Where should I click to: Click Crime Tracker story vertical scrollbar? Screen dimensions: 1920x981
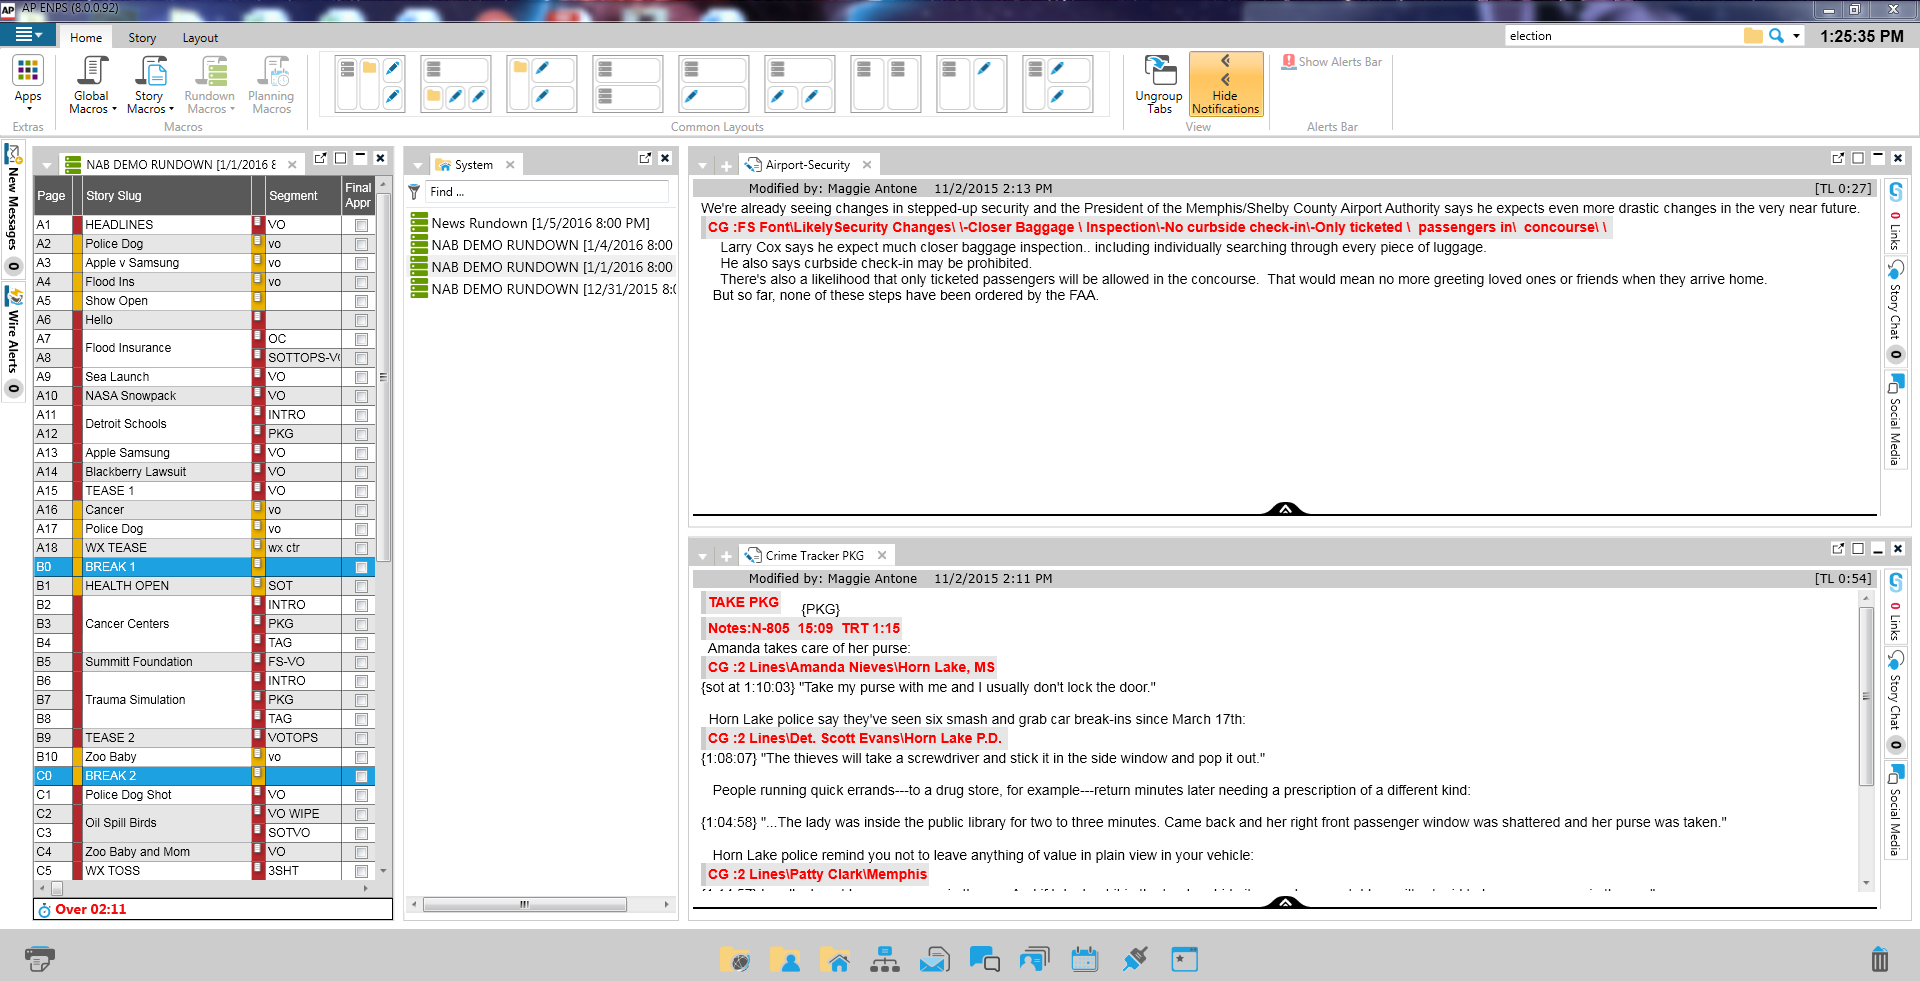[x=1866, y=695]
